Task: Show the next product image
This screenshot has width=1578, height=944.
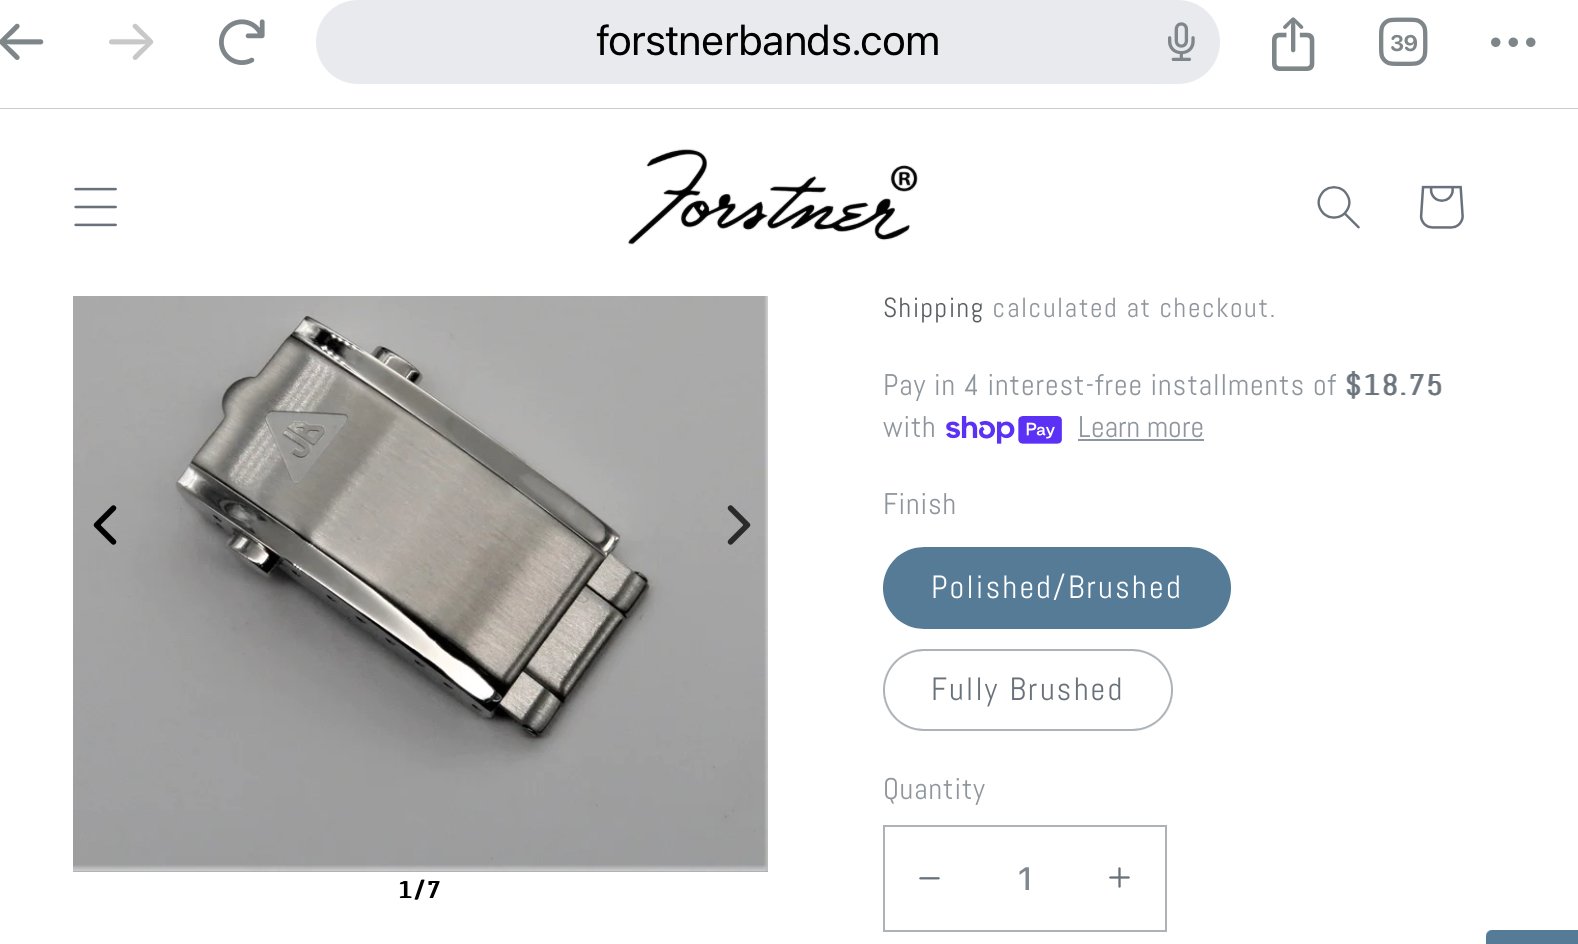Action: click(738, 525)
